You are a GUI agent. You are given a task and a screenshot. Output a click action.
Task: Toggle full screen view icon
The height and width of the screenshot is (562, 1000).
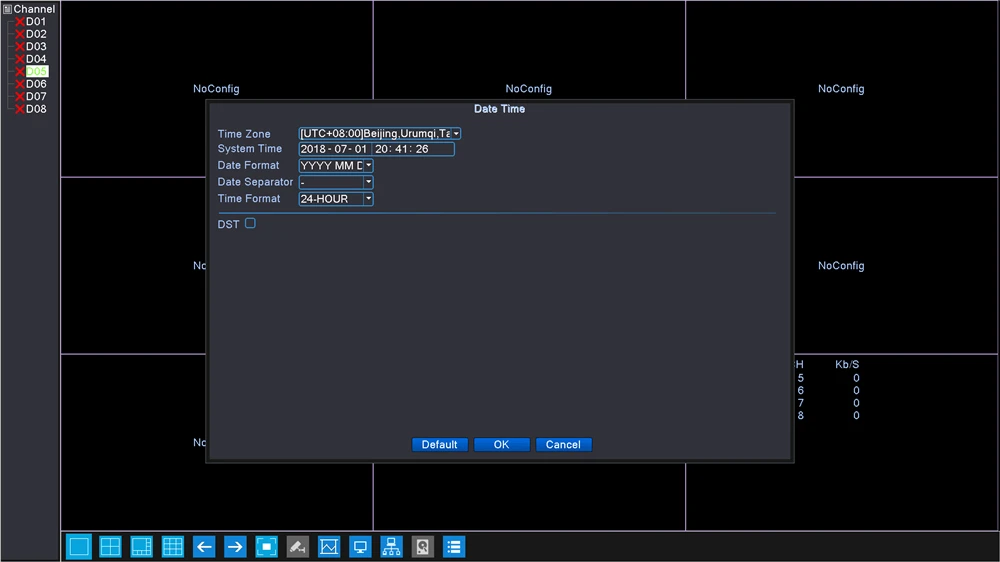coord(267,547)
